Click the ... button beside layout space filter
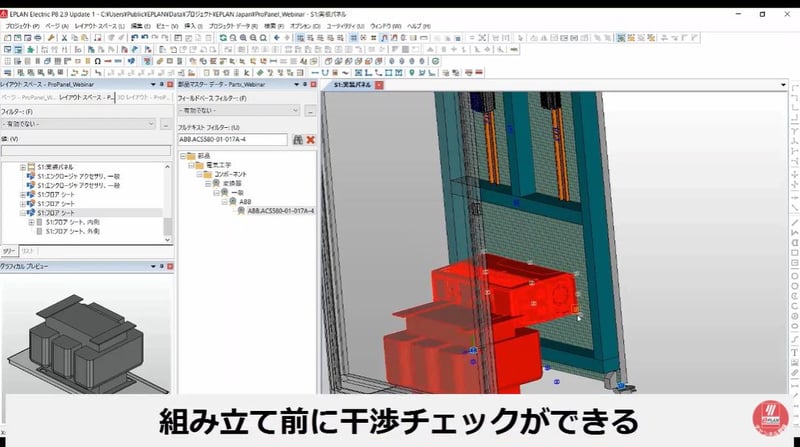The width and height of the screenshot is (800, 447). pos(165,124)
